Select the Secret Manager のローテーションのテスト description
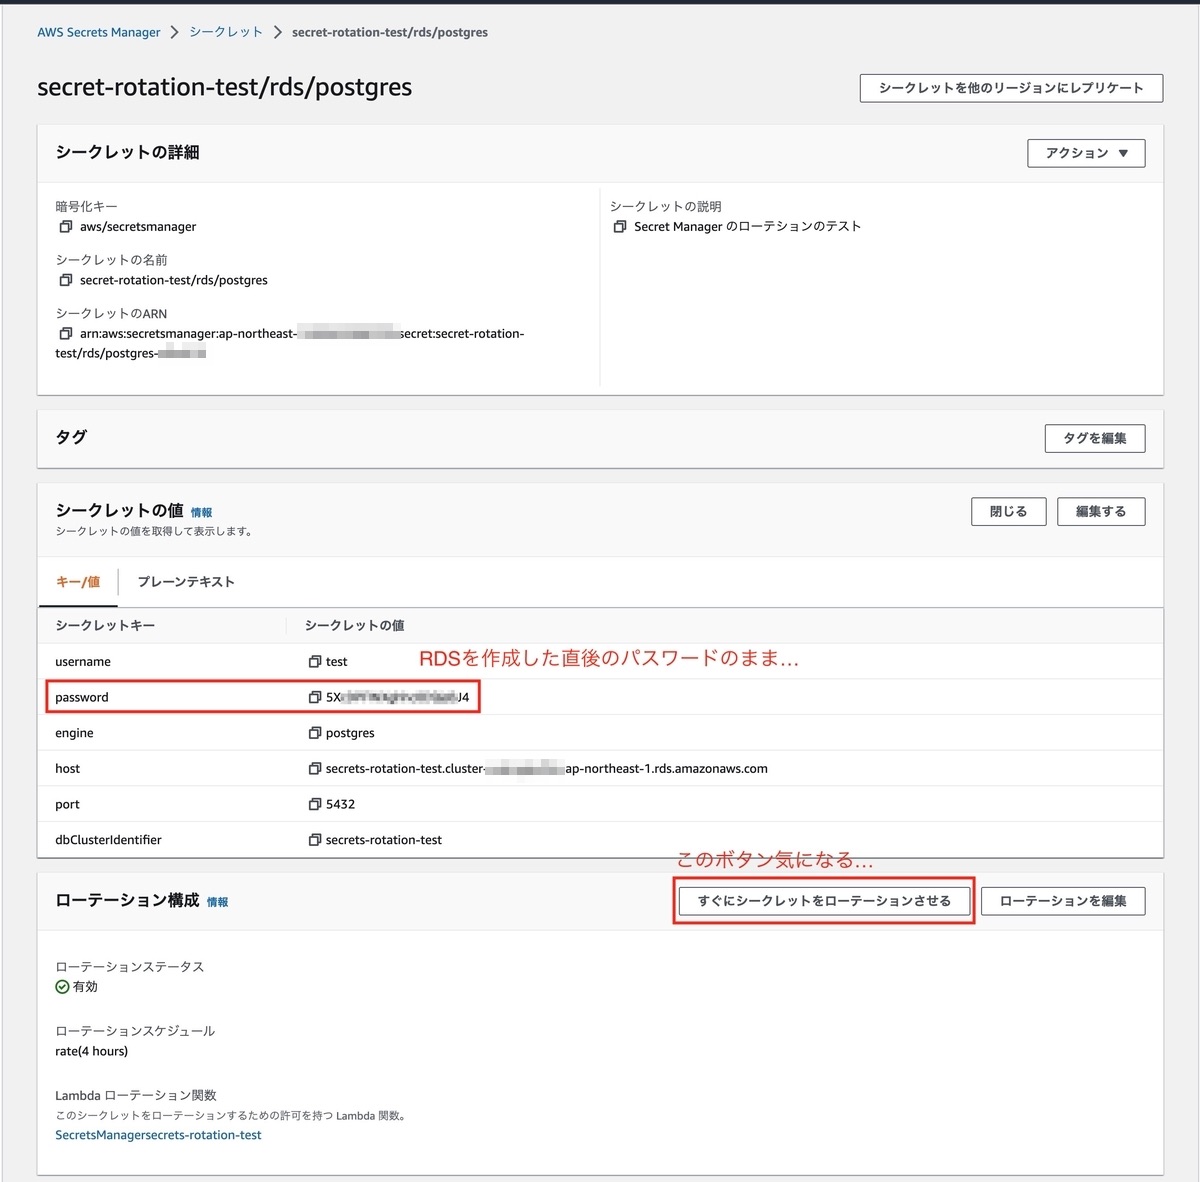Screen dimensions: 1200x1182 pyautogui.click(x=748, y=227)
